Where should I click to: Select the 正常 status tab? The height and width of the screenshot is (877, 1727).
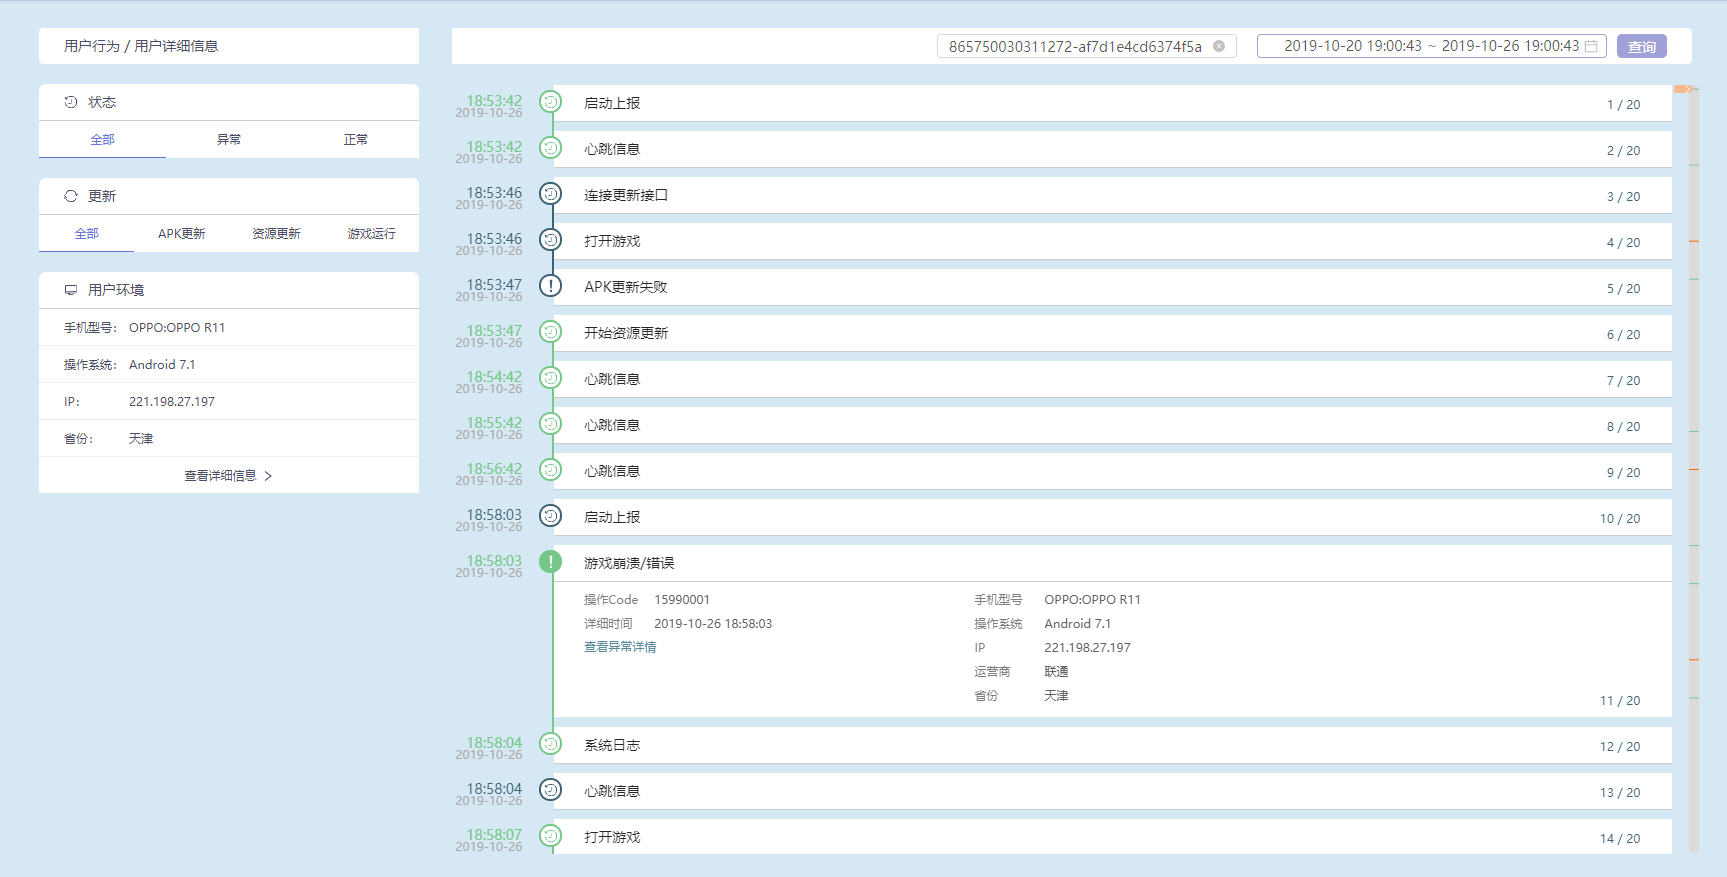tap(356, 139)
